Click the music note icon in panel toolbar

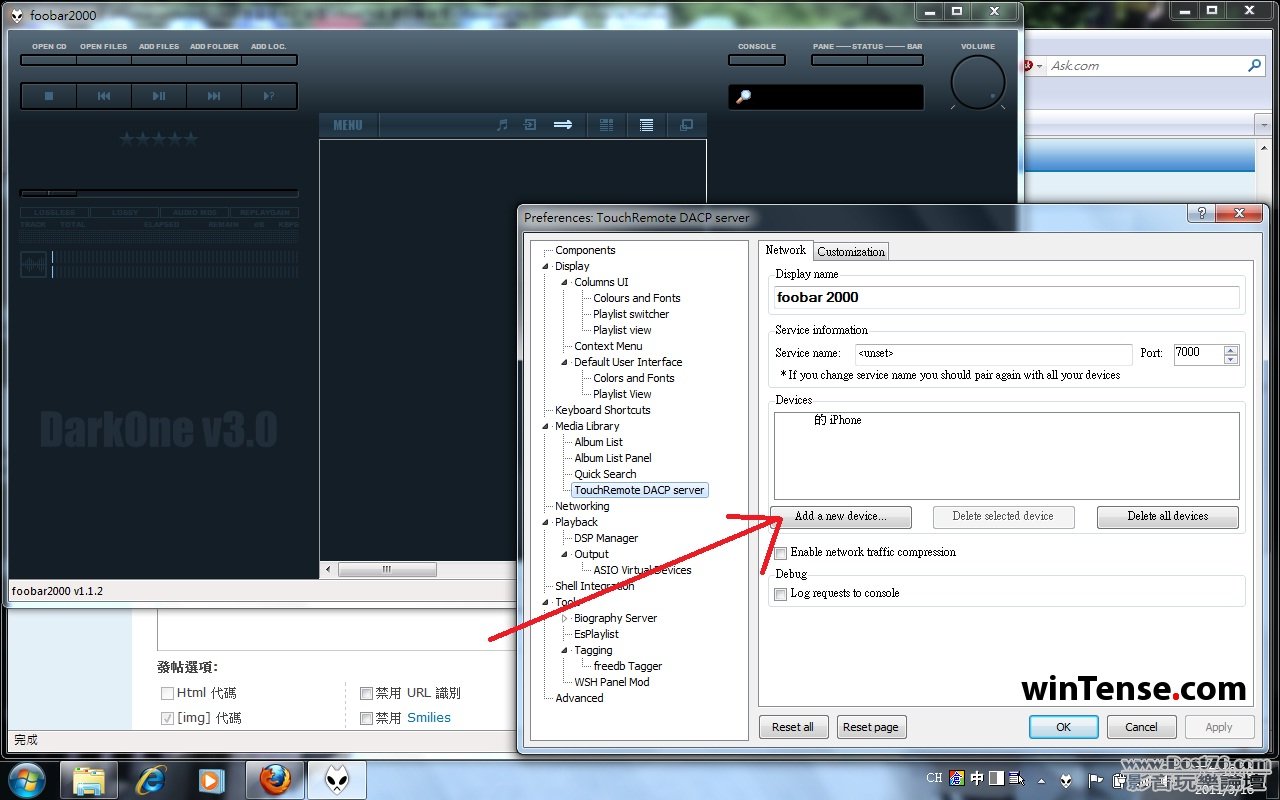[x=502, y=125]
